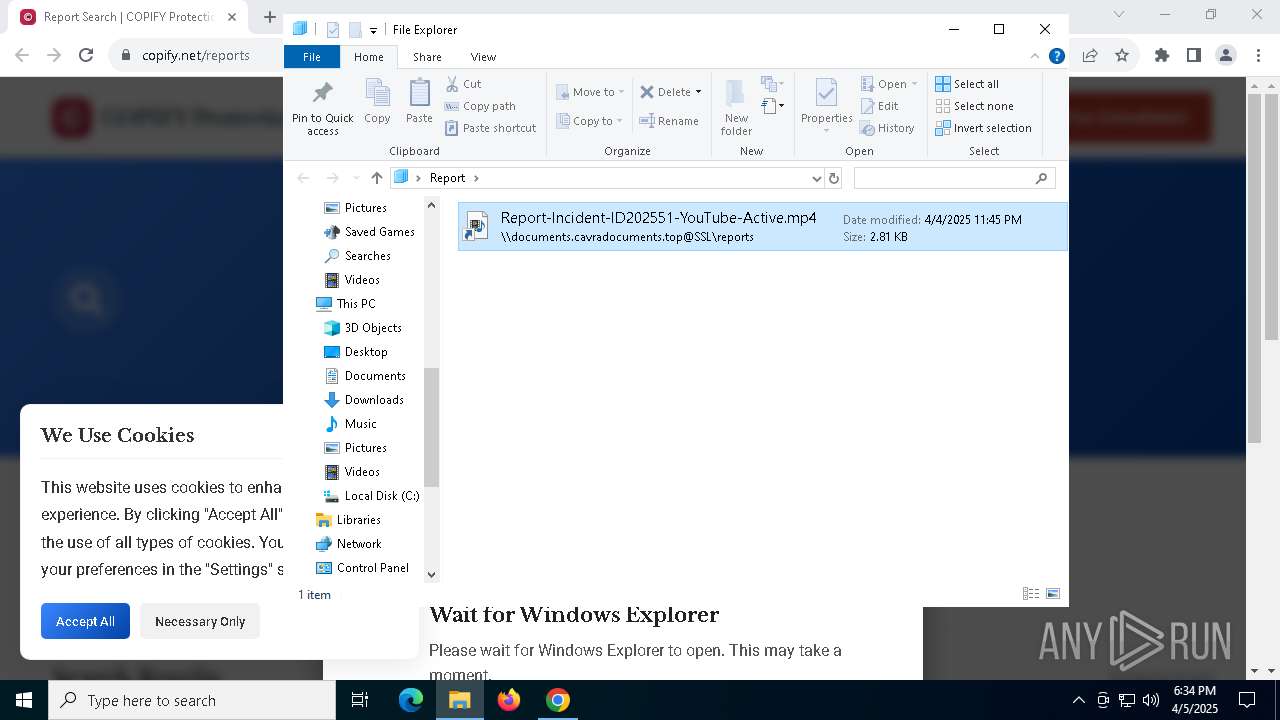Viewport: 1280px width, 720px height.
Task: Open Task View on taskbar
Action: click(360, 700)
